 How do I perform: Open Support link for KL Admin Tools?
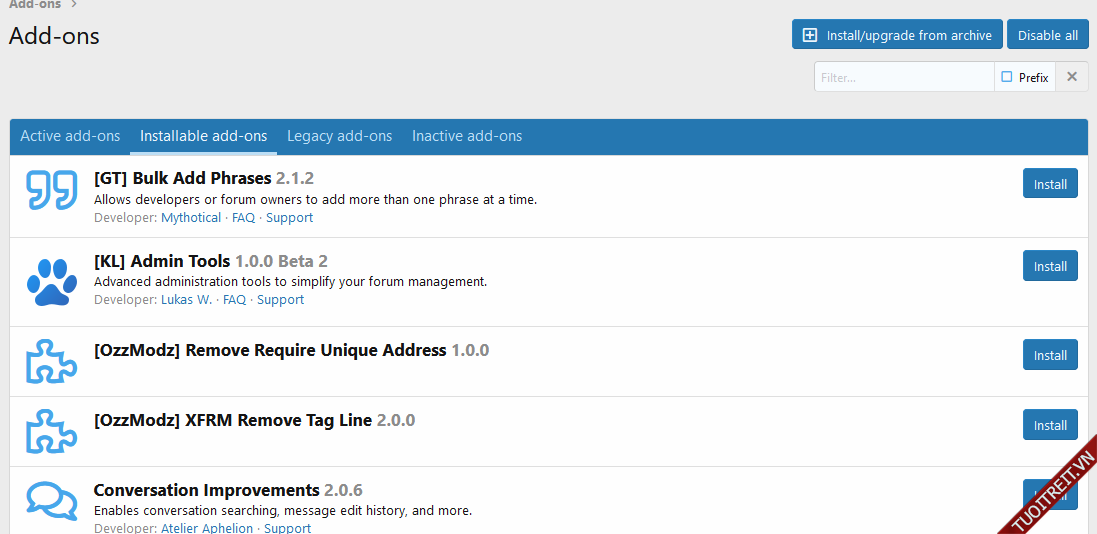point(280,300)
